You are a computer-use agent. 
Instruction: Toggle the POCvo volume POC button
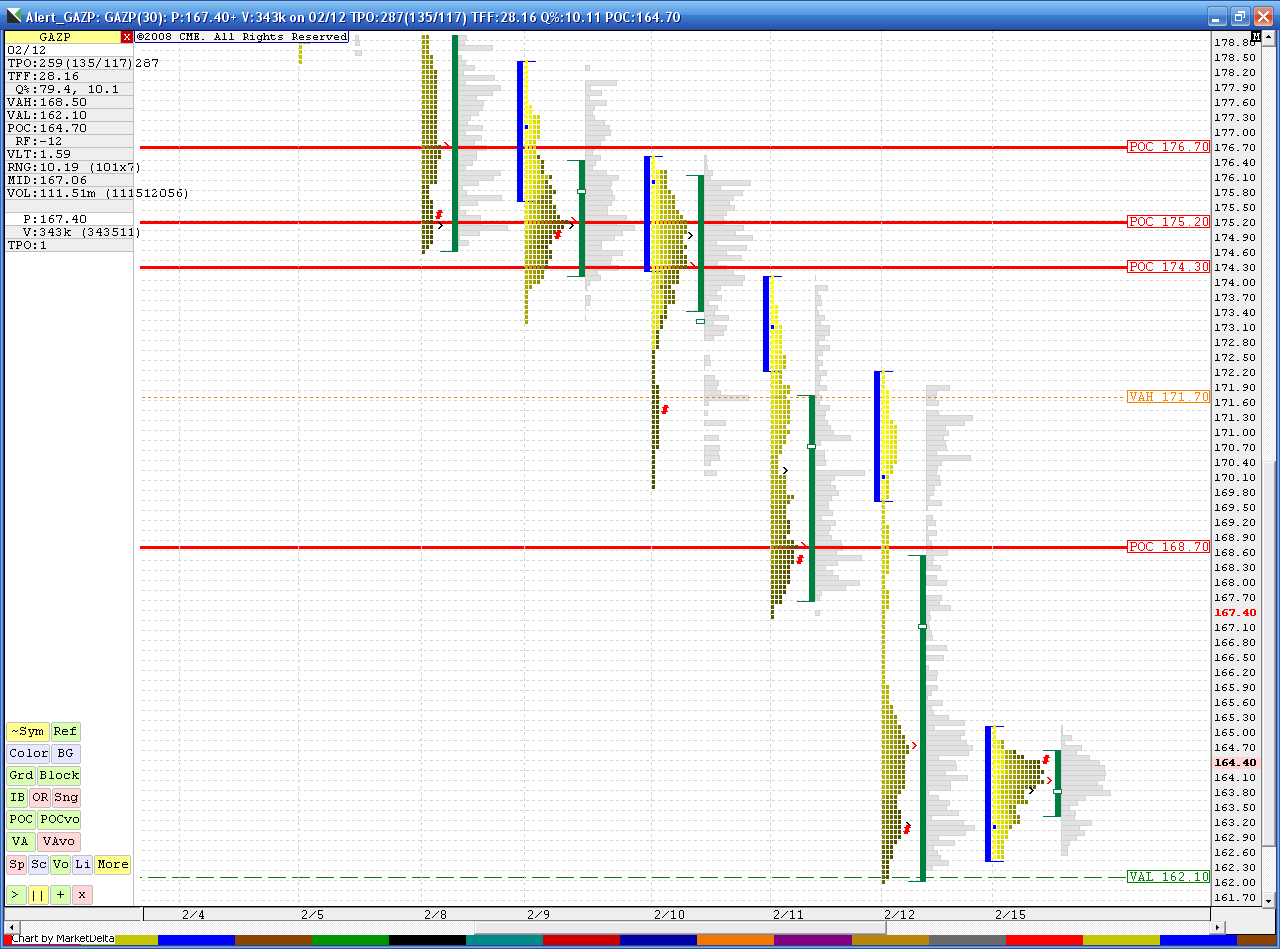[59, 820]
